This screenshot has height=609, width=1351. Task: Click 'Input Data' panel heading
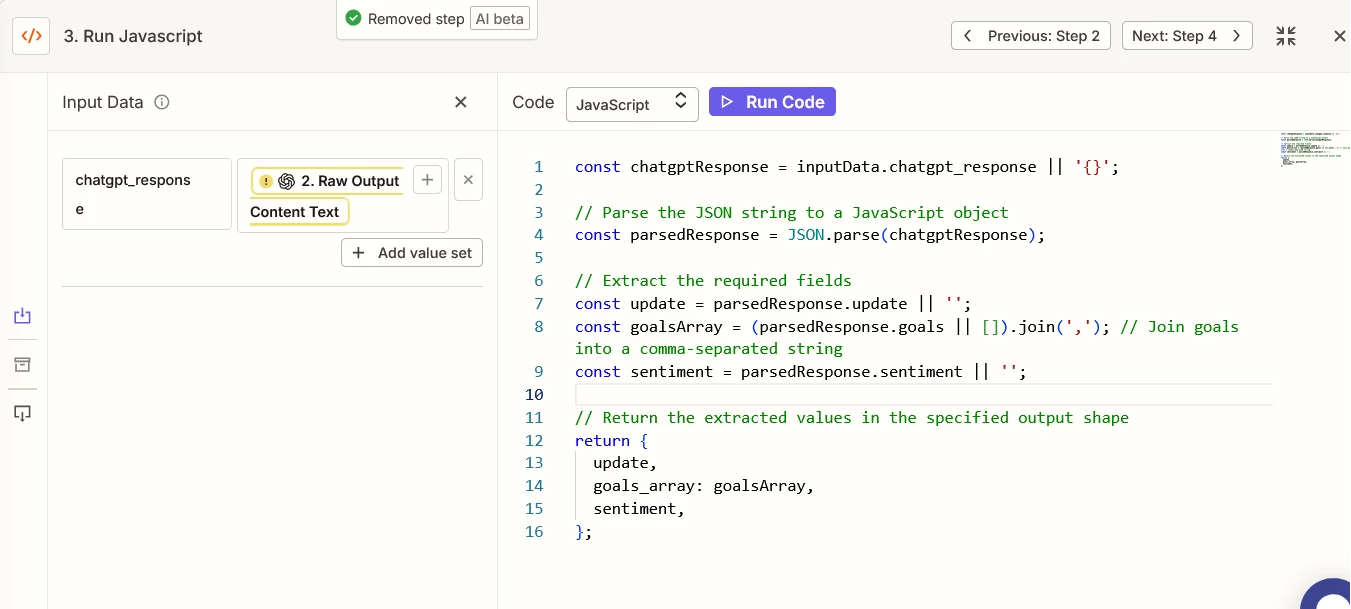[103, 102]
